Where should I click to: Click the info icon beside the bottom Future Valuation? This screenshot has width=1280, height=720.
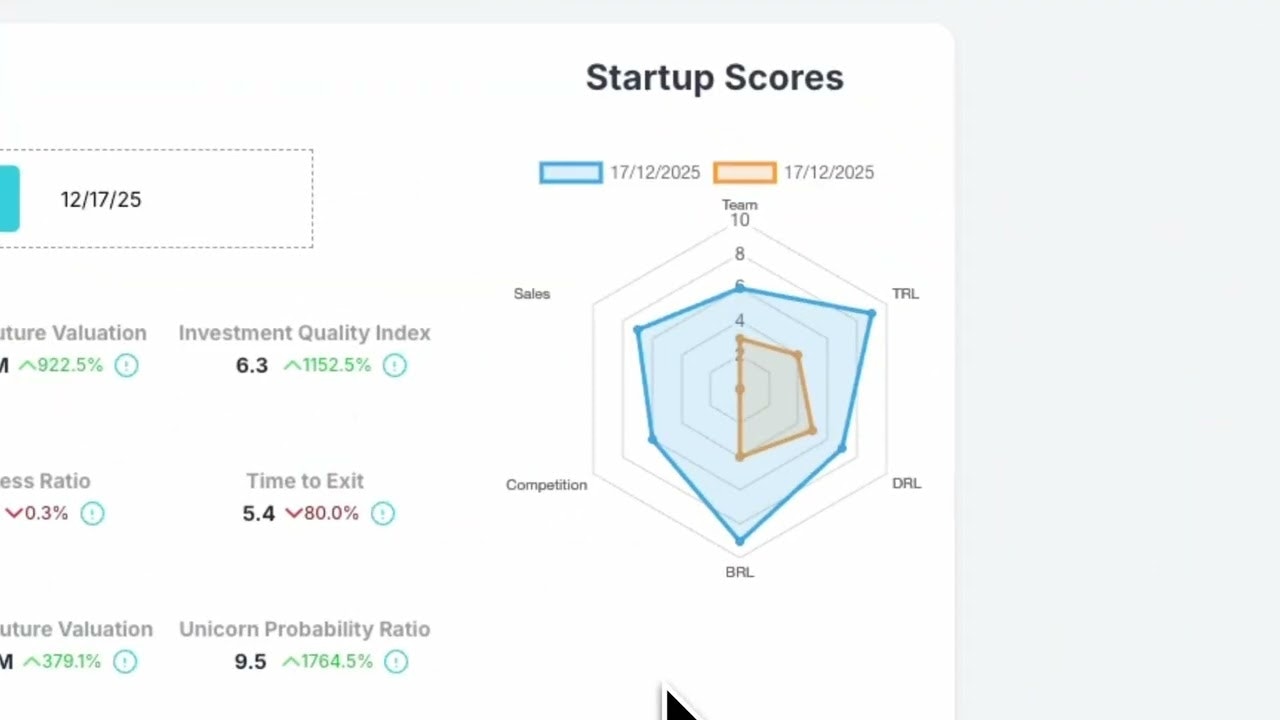[126, 661]
